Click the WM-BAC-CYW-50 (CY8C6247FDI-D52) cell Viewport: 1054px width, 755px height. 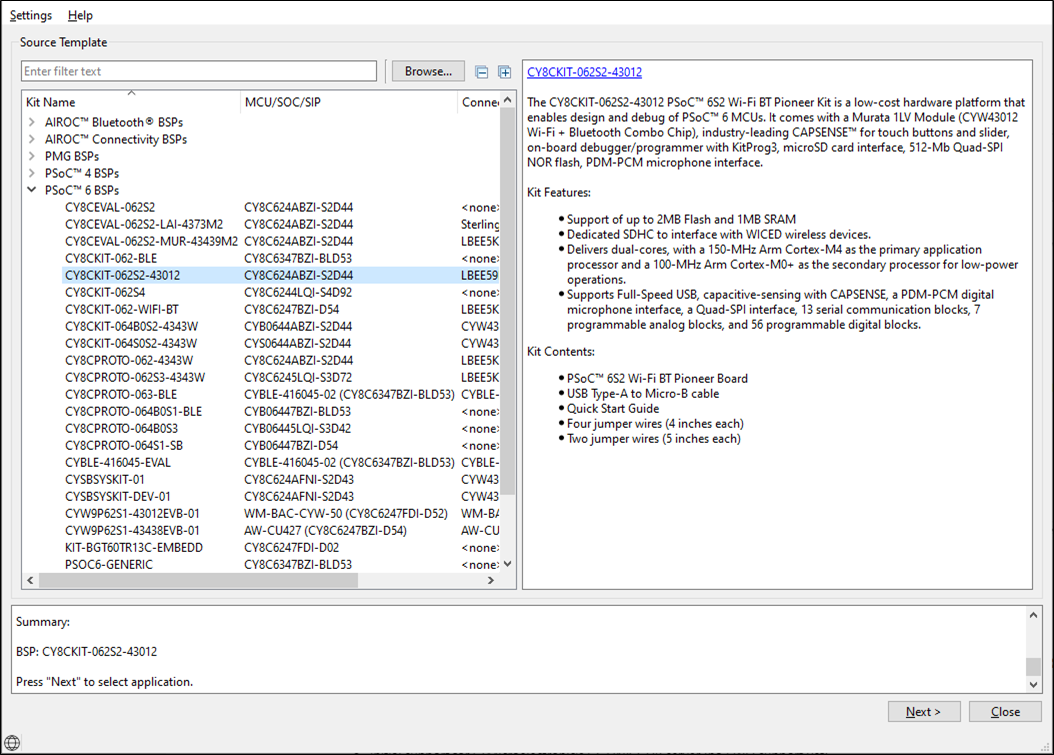(x=346, y=514)
